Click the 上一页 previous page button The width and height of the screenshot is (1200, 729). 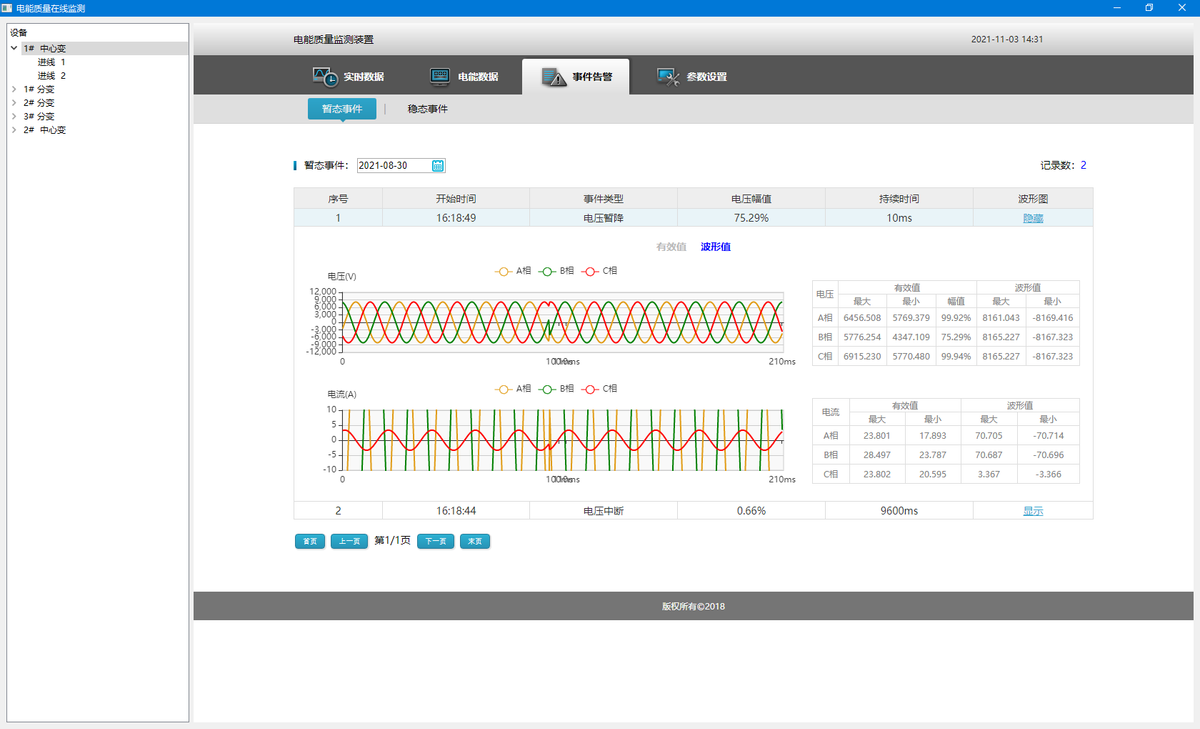(349, 541)
